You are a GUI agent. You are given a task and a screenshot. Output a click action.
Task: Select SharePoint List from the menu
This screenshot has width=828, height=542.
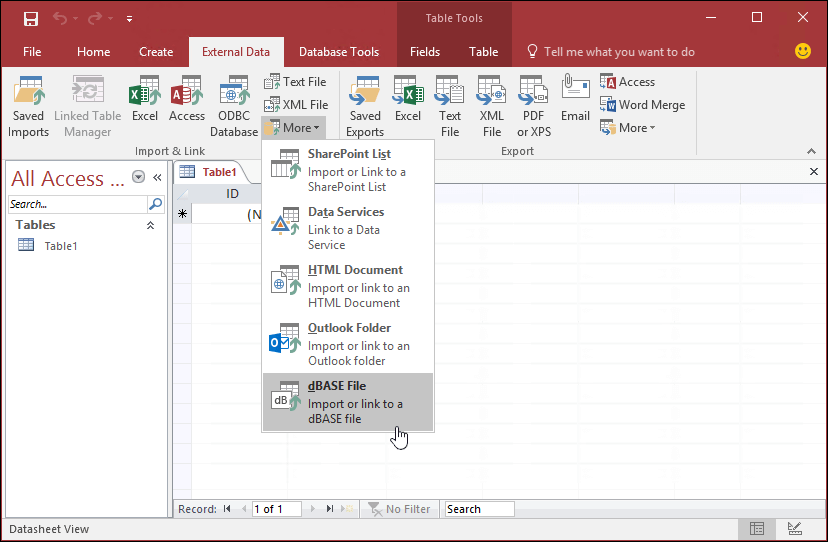(347, 170)
